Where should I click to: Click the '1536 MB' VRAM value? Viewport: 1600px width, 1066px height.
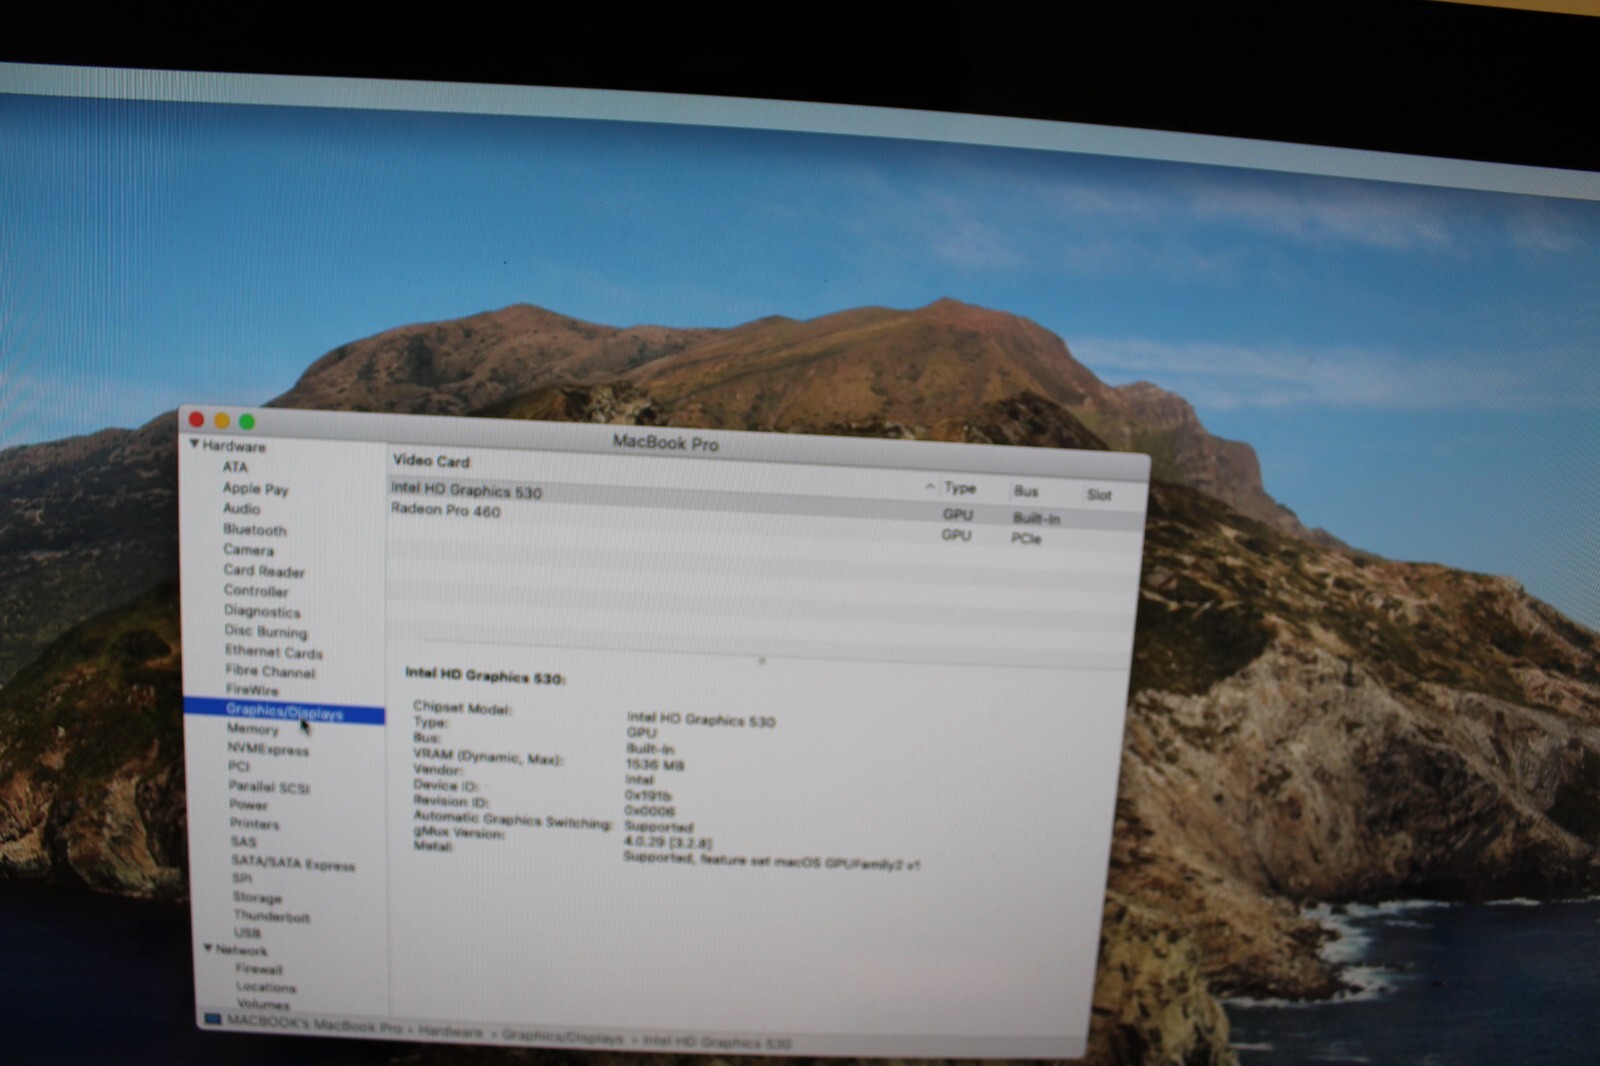click(654, 765)
